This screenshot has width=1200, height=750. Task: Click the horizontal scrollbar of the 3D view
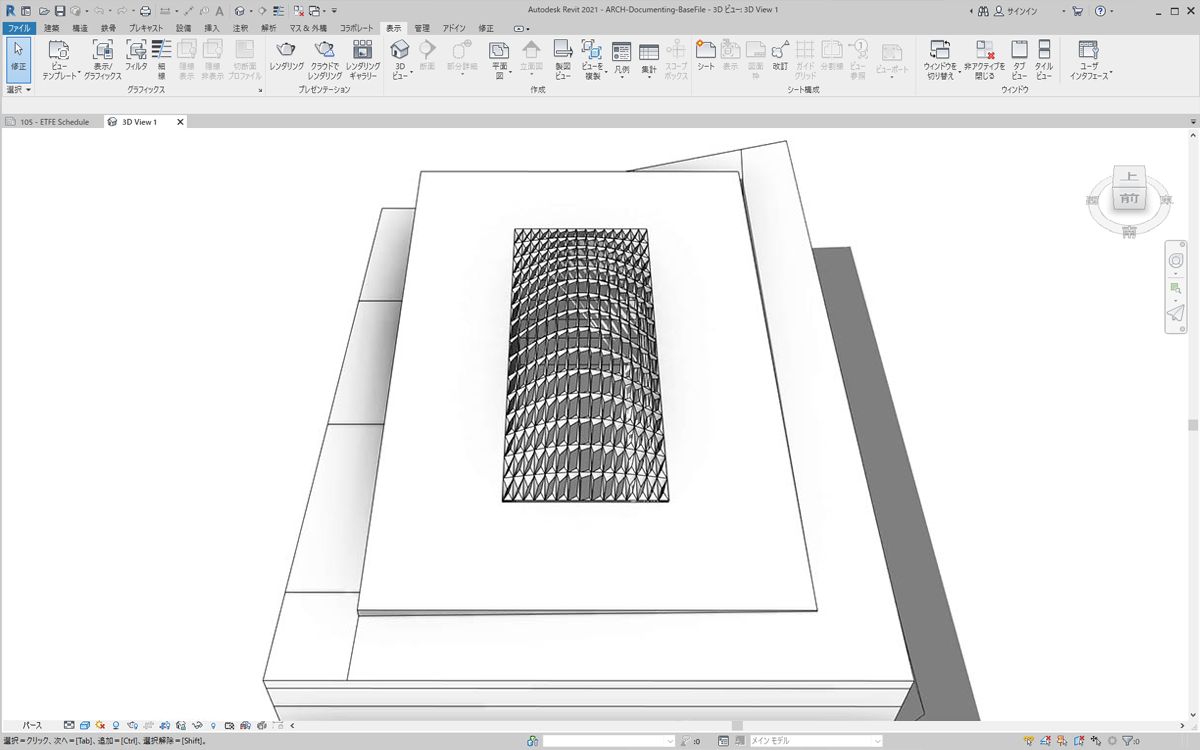pos(738,725)
